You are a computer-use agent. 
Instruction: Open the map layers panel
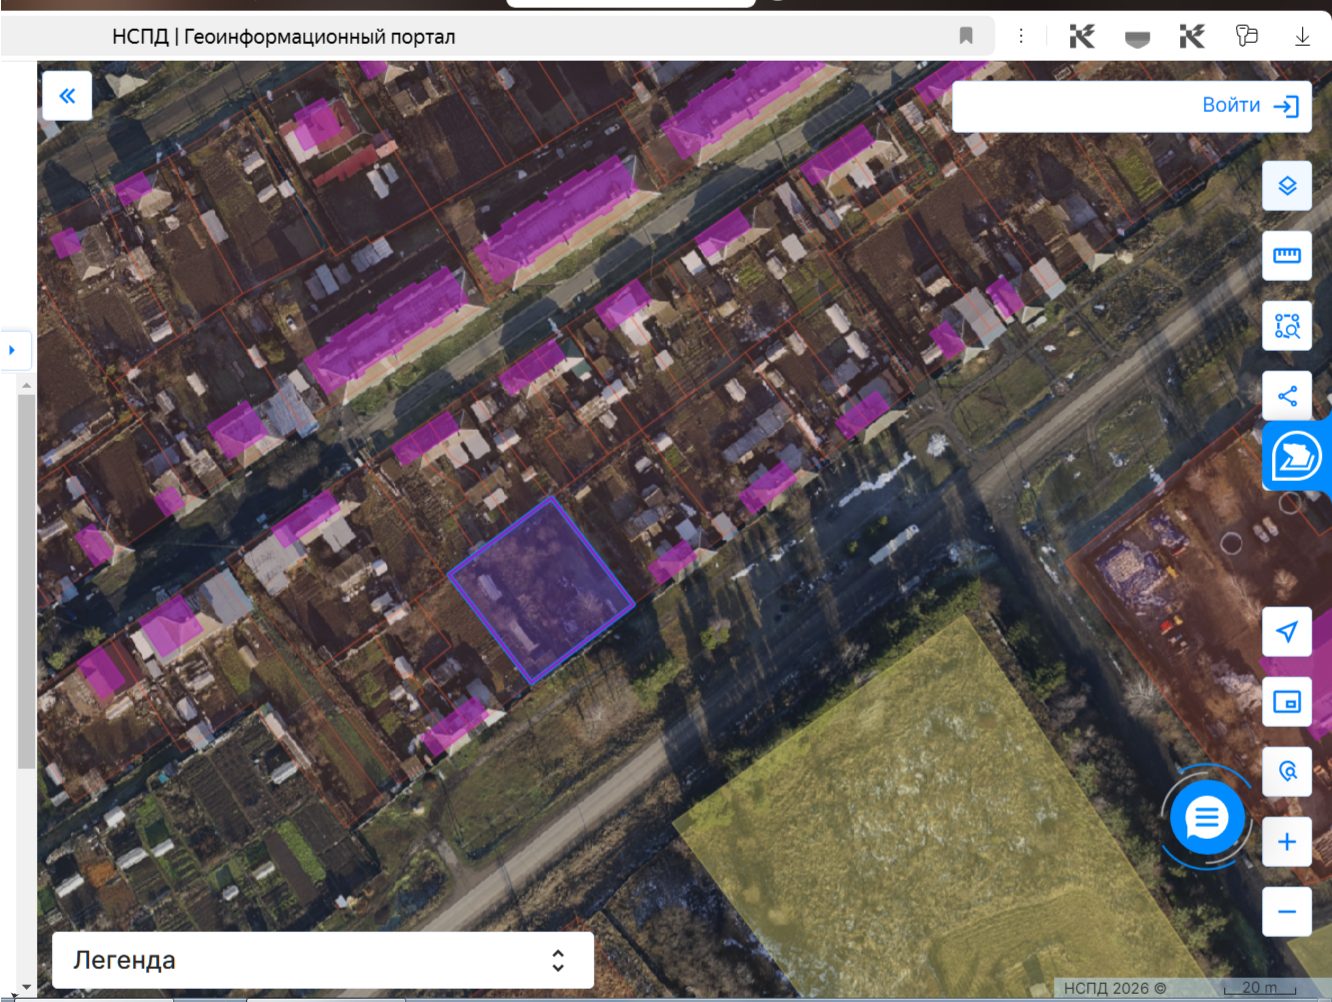point(1287,186)
